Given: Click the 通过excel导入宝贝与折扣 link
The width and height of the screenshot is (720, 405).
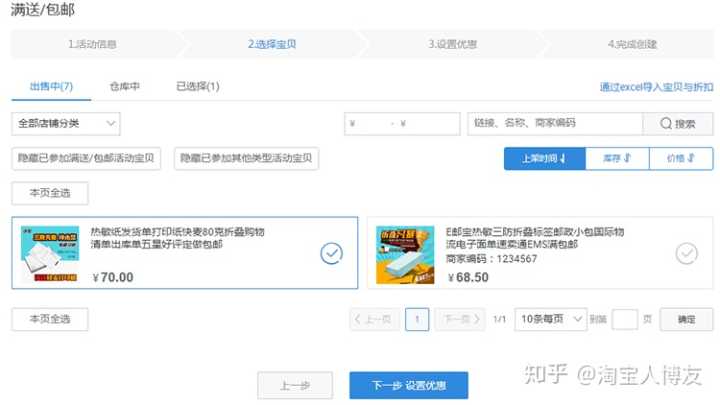Looking at the screenshot, I should [656, 87].
